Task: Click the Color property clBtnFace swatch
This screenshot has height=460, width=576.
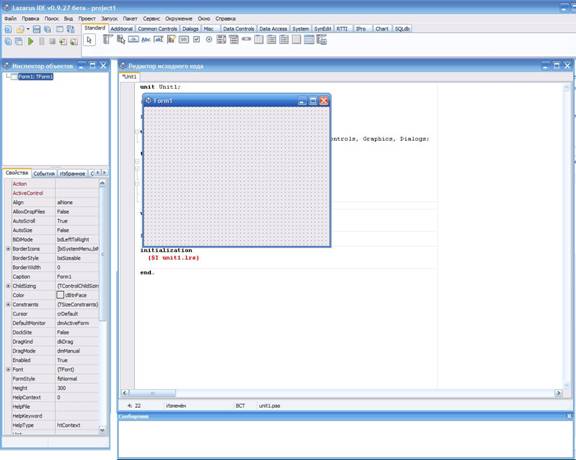Action: (x=60, y=295)
